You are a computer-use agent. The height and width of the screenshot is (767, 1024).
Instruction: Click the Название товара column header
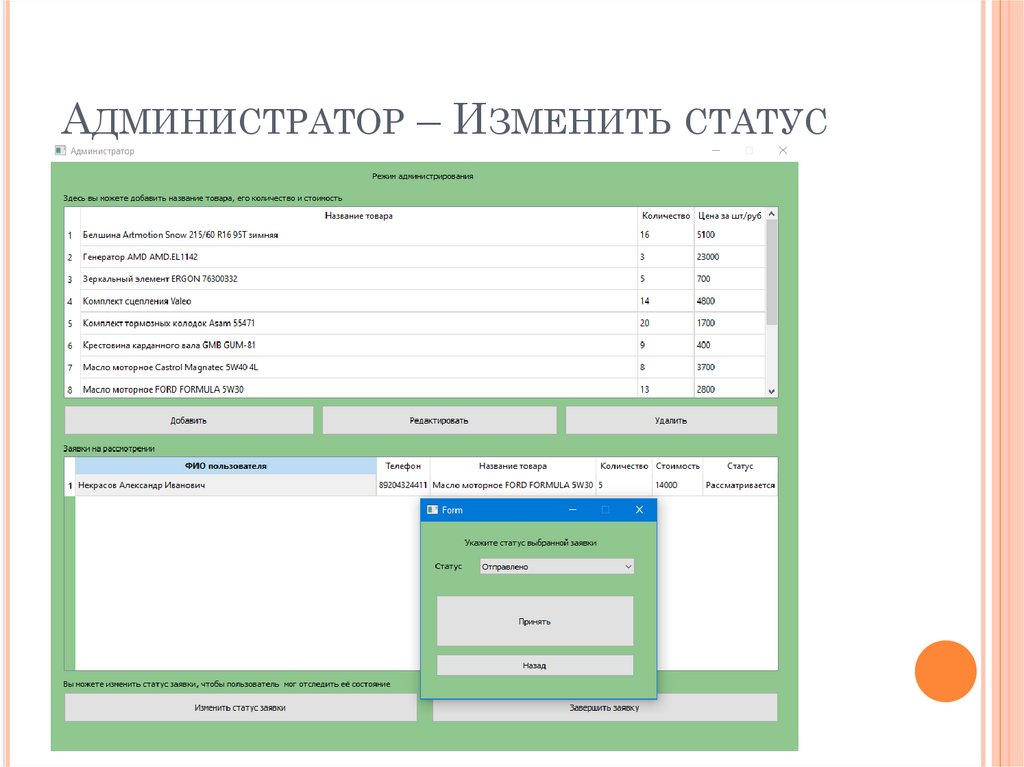click(358, 215)
